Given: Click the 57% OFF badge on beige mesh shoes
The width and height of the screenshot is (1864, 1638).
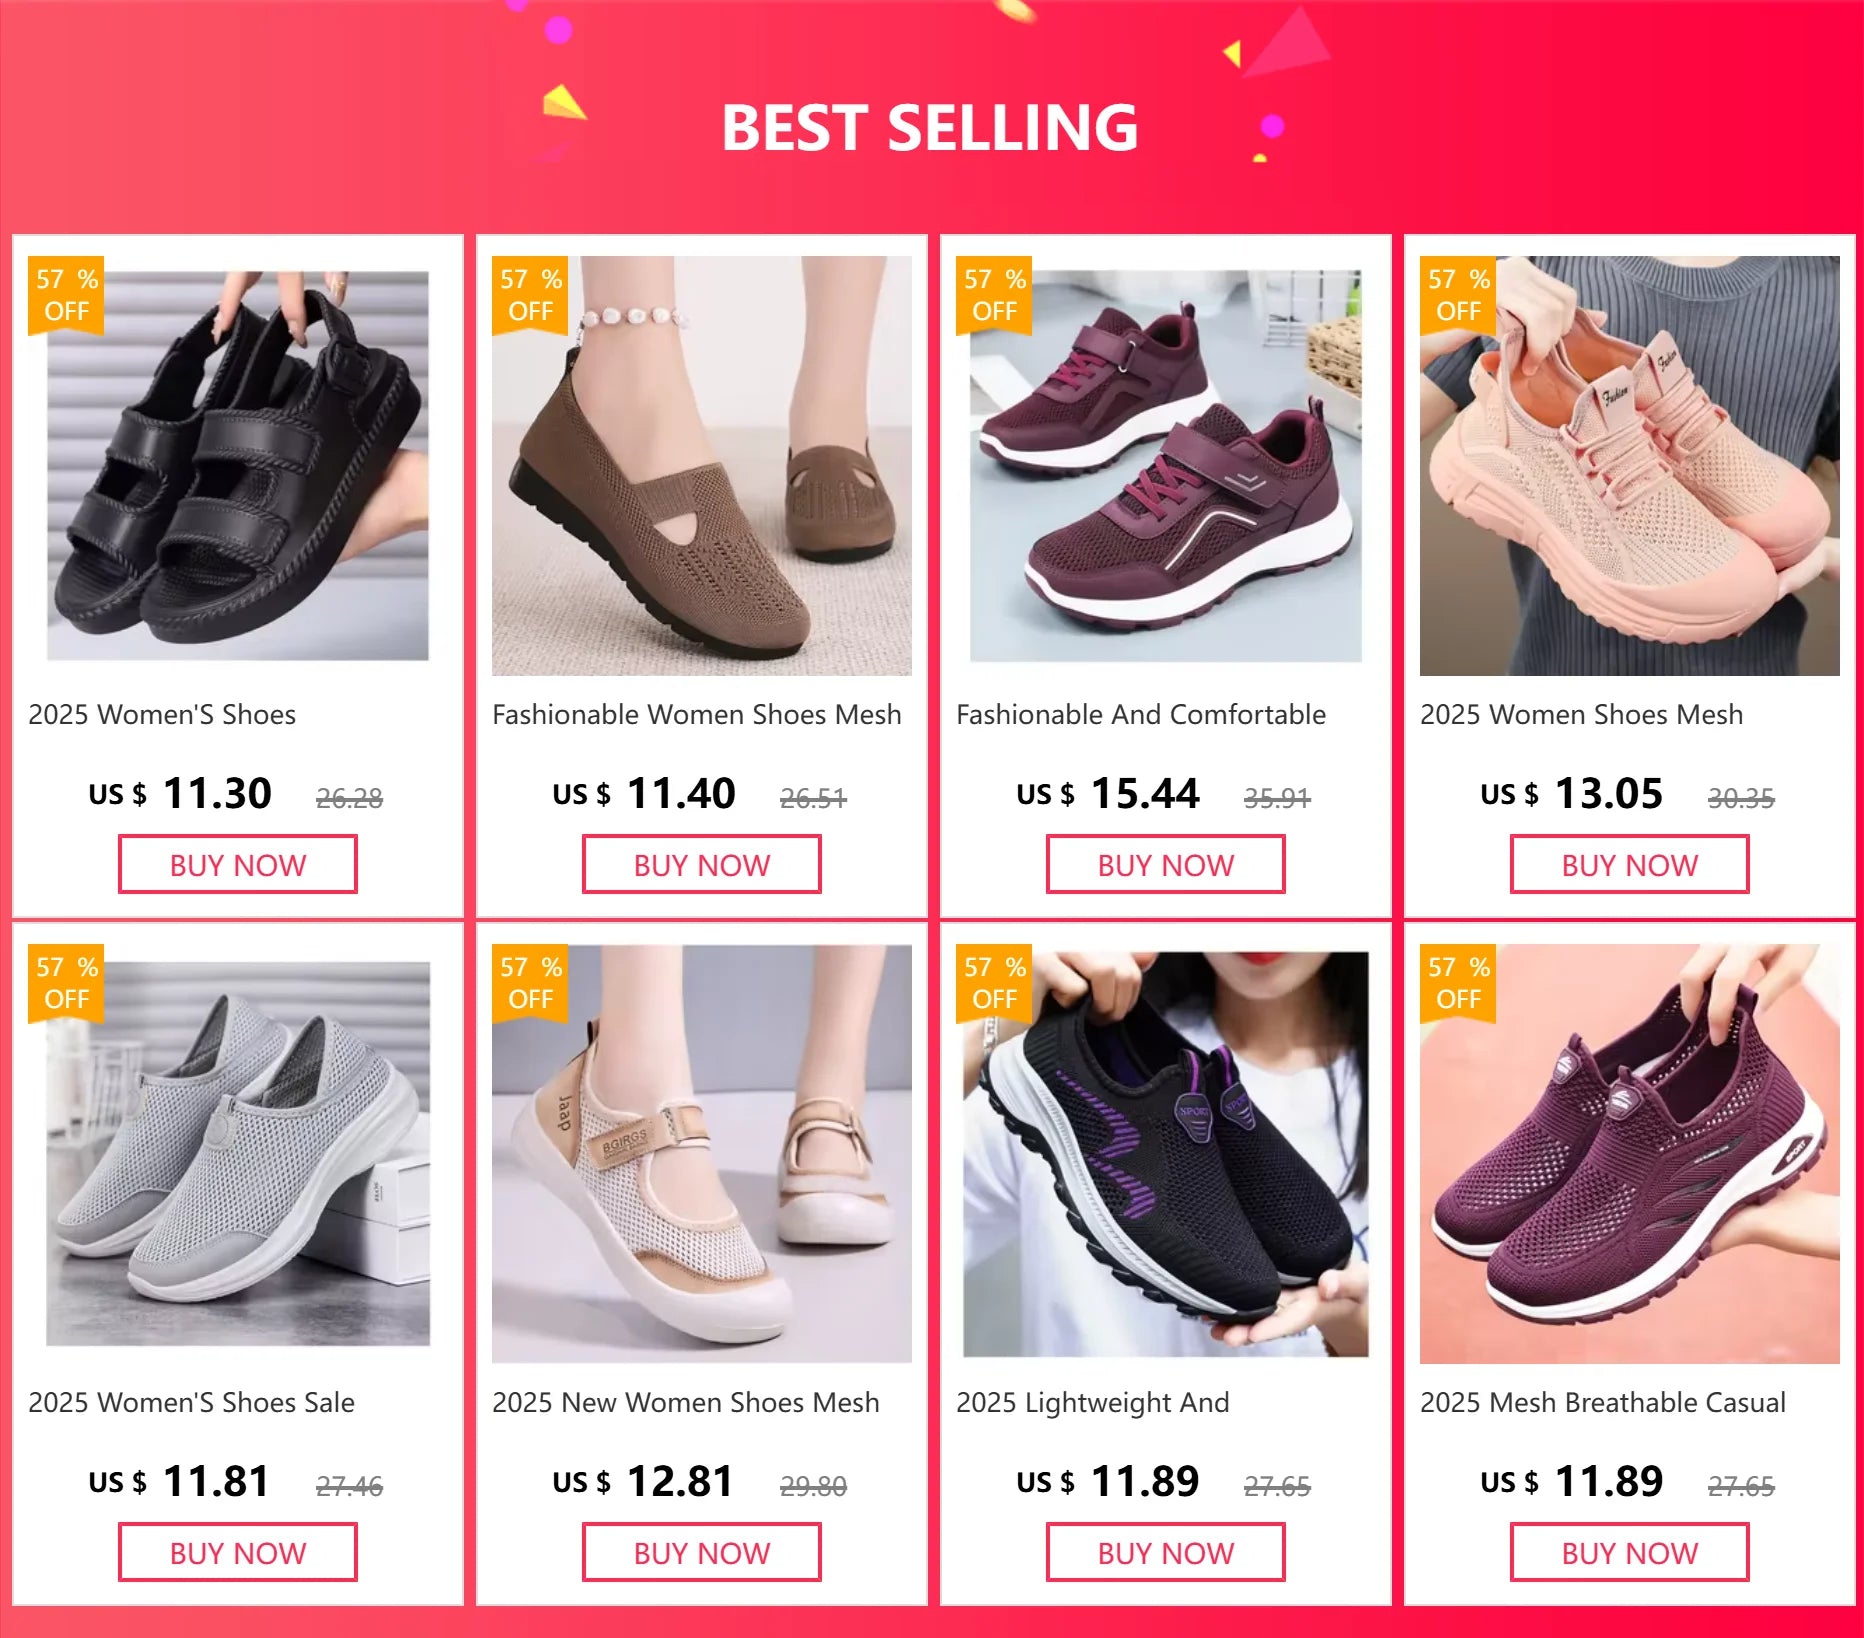Looking at the screenshot, I should tap(530, 984).
